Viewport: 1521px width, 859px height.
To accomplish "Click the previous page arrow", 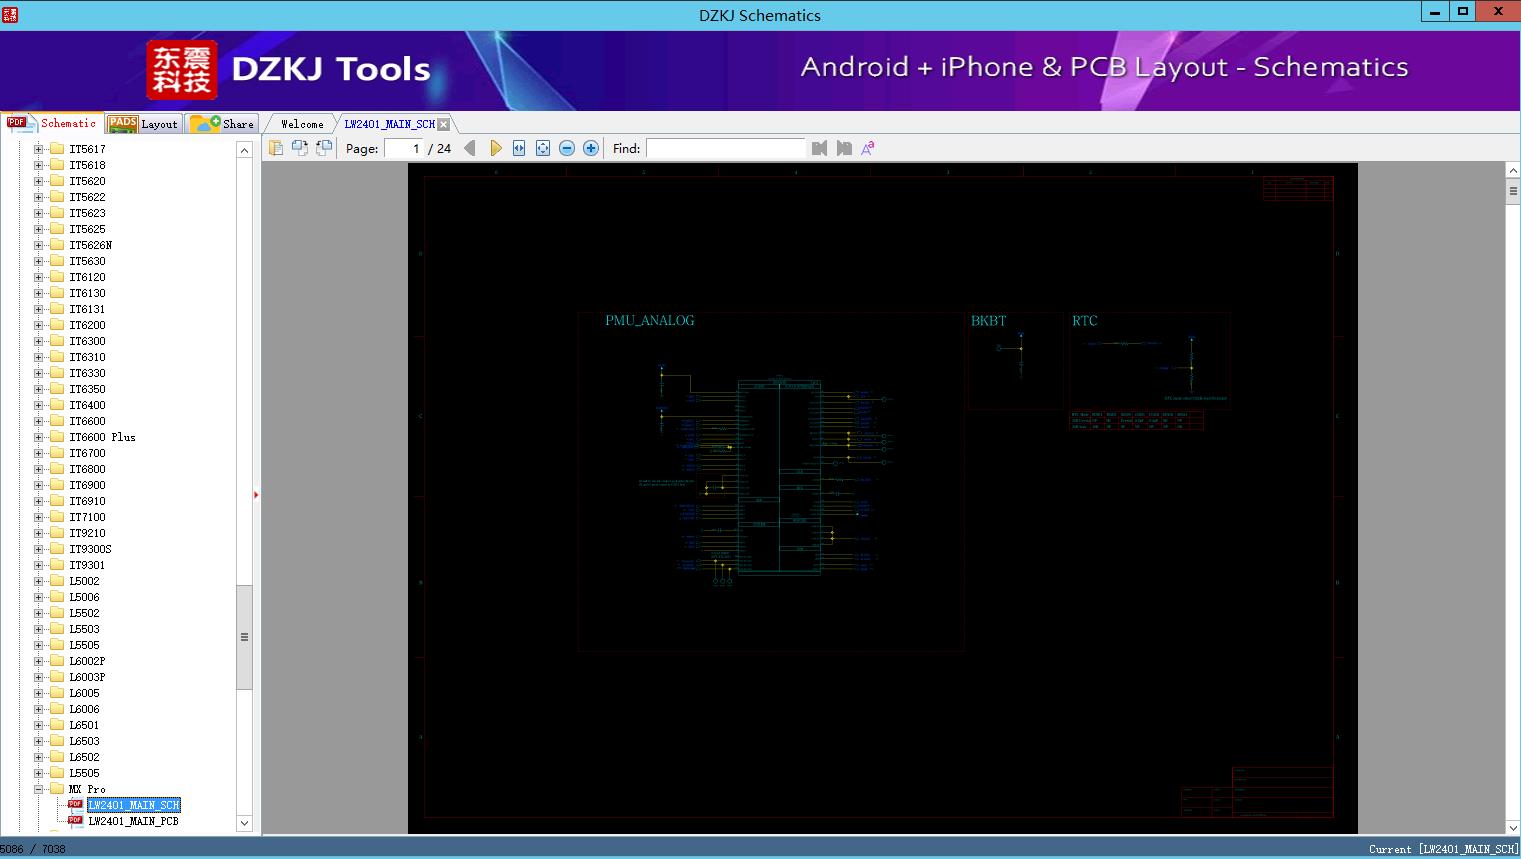I will [470, 148].
